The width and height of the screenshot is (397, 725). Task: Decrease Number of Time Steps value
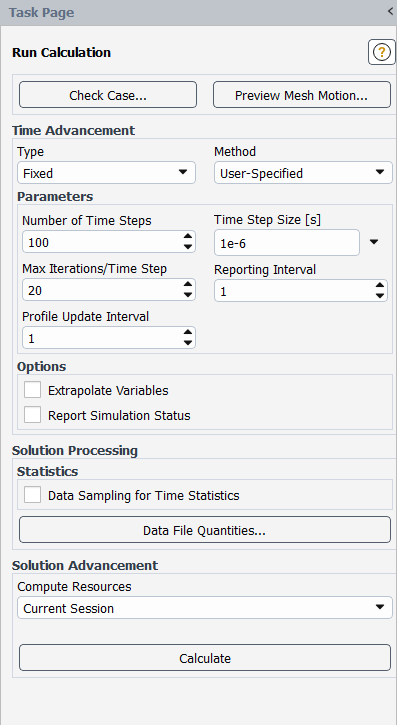pyautogui.click(x=188, y=247)
